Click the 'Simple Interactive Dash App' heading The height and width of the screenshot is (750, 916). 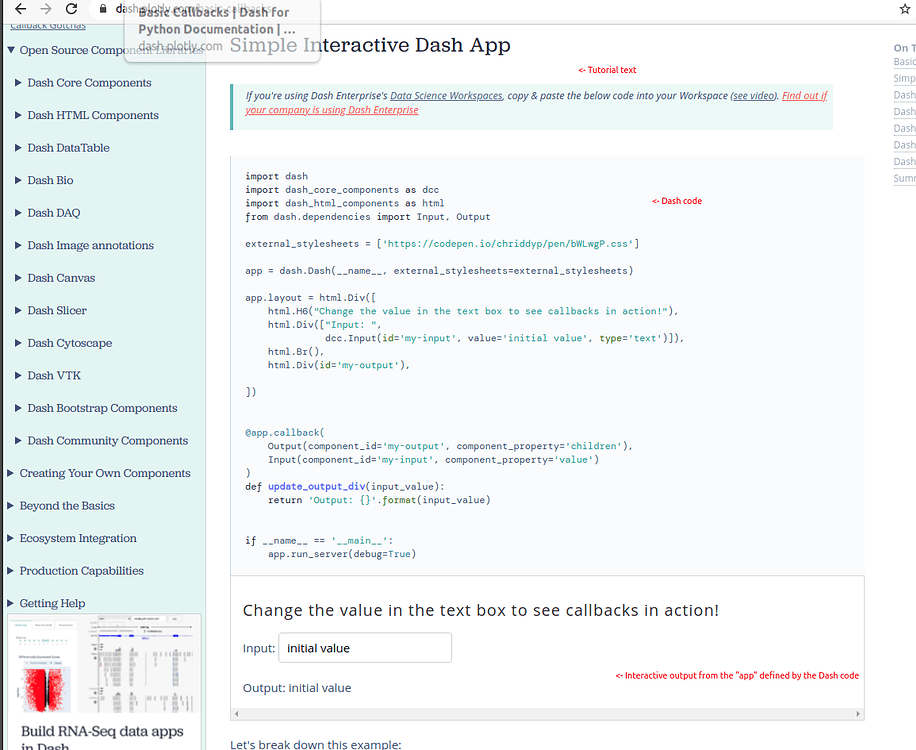[370, 46]
